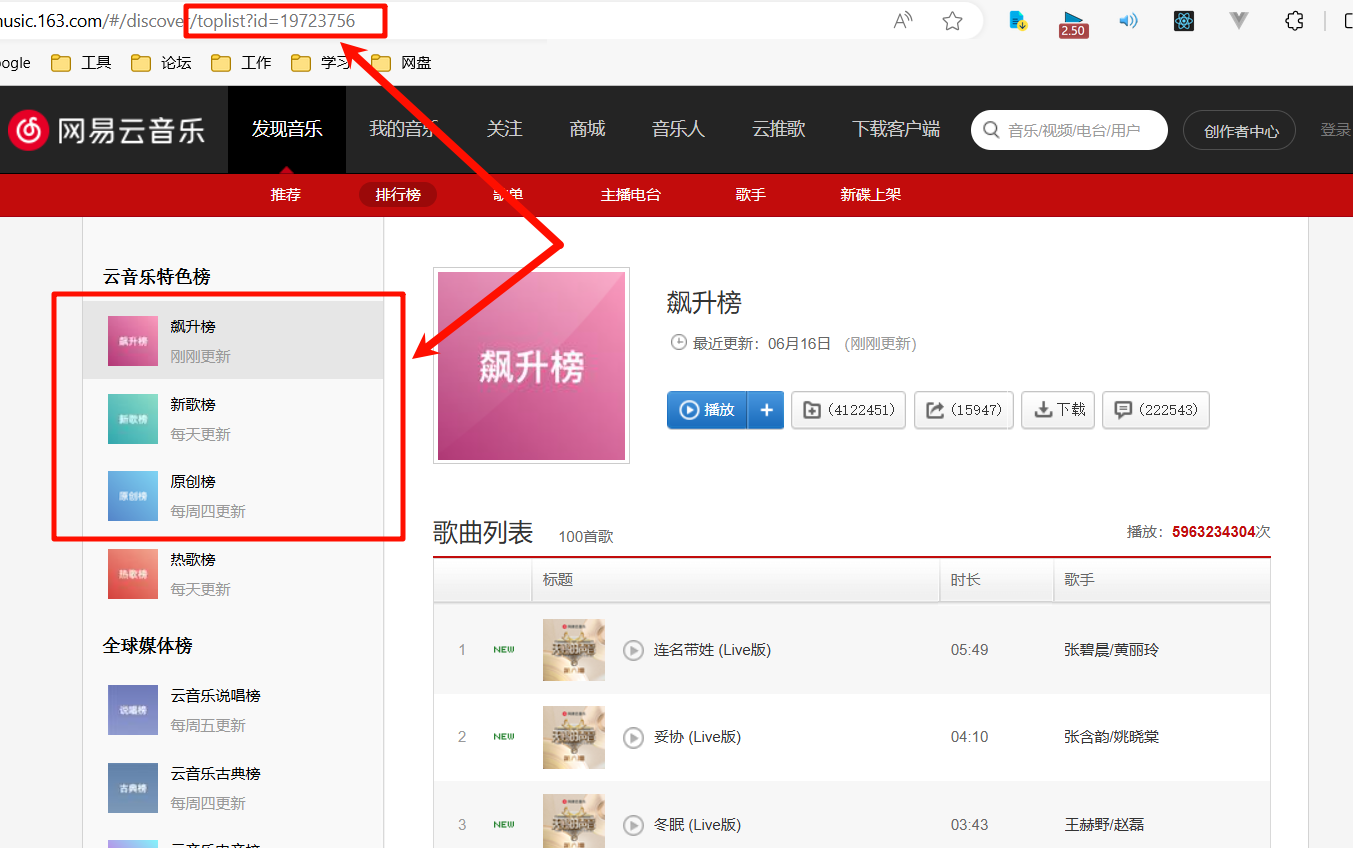
Task: Click the 下载 download button
Action: coord(1058,410)
